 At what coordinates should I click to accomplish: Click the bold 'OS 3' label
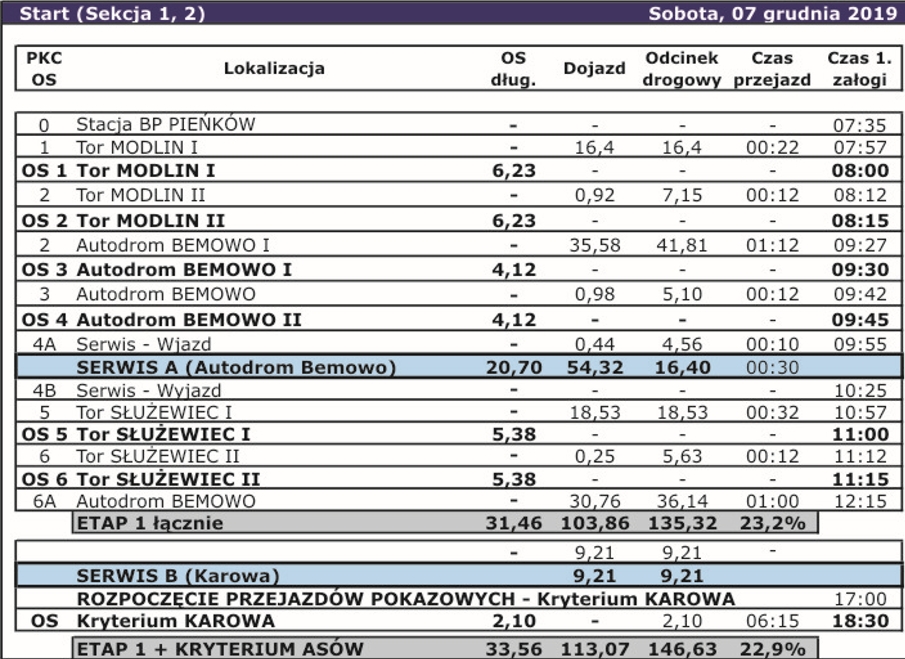44,269
